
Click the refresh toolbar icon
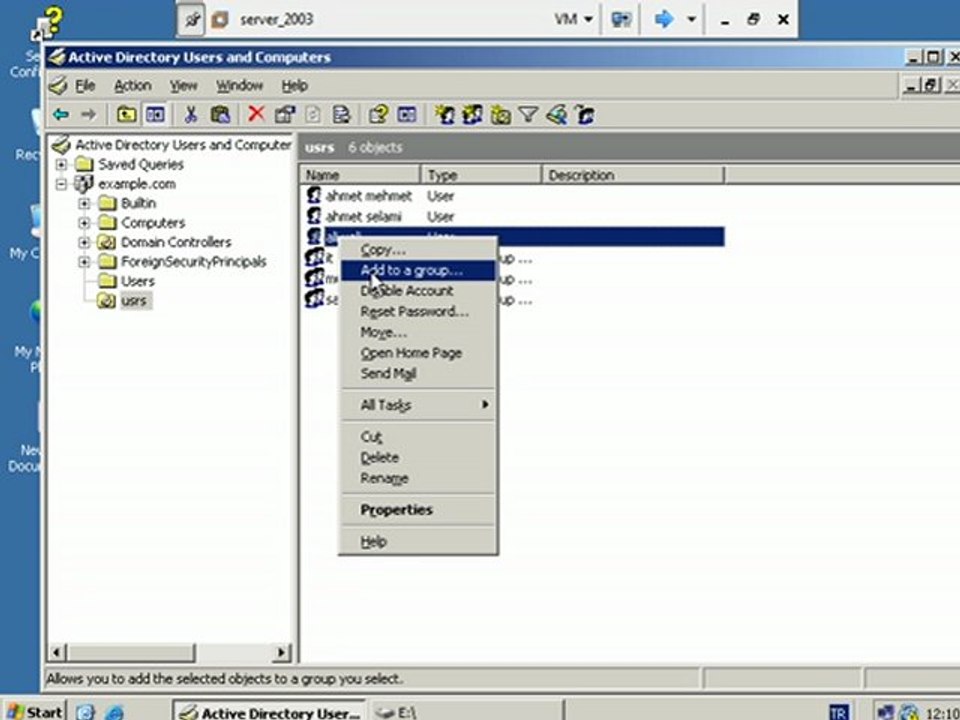(x=313, y=114)
